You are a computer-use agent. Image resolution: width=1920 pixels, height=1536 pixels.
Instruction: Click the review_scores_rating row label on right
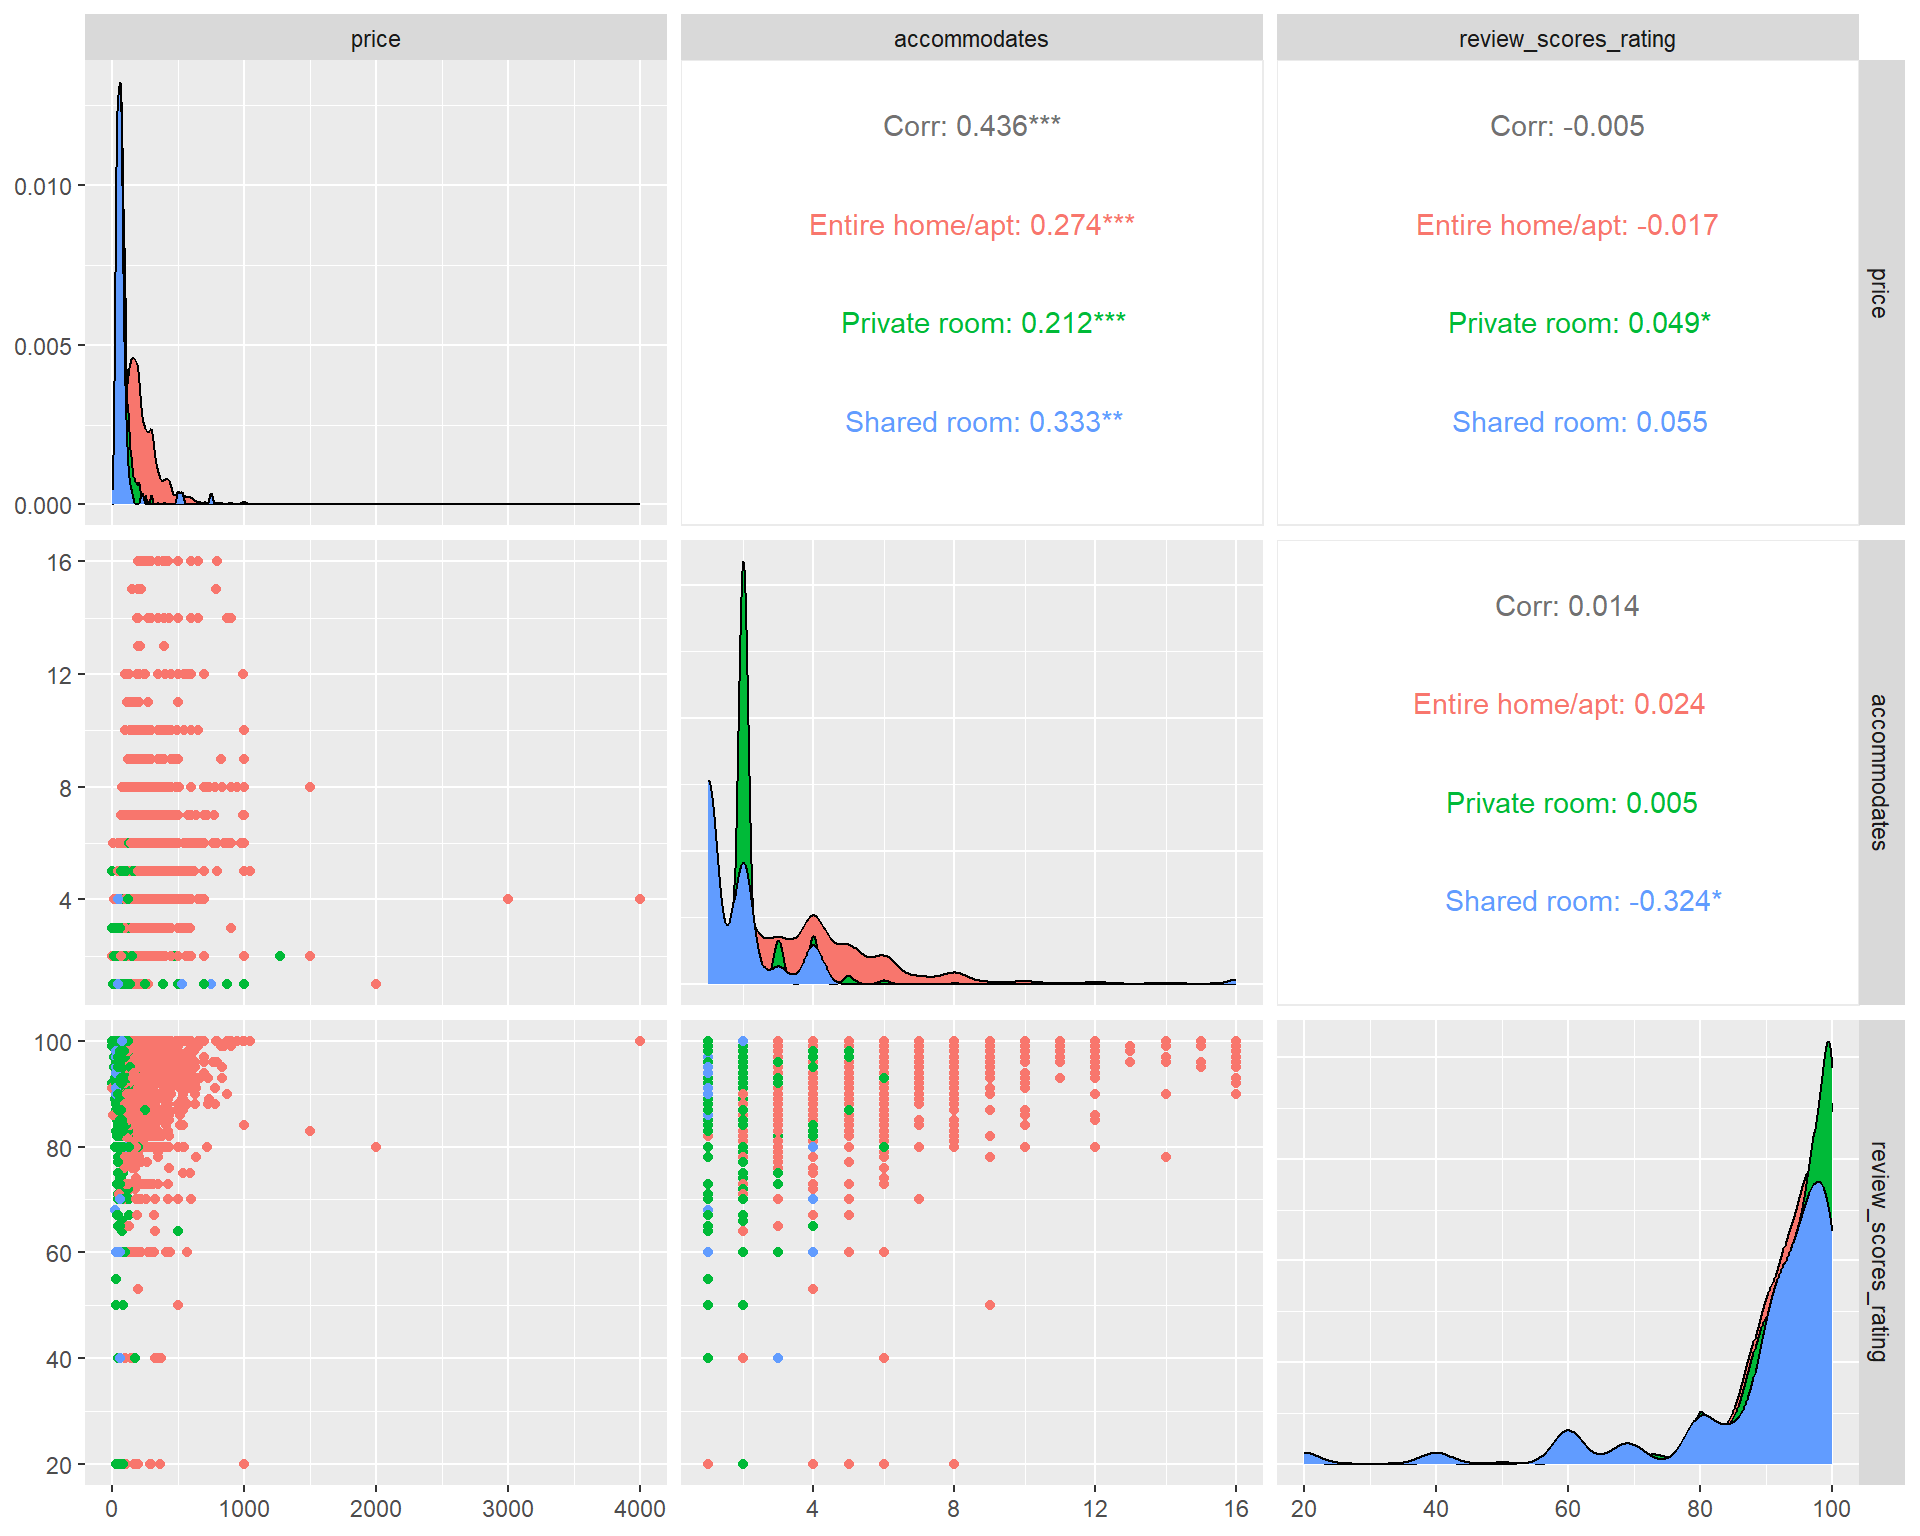pos(1880,1251)
